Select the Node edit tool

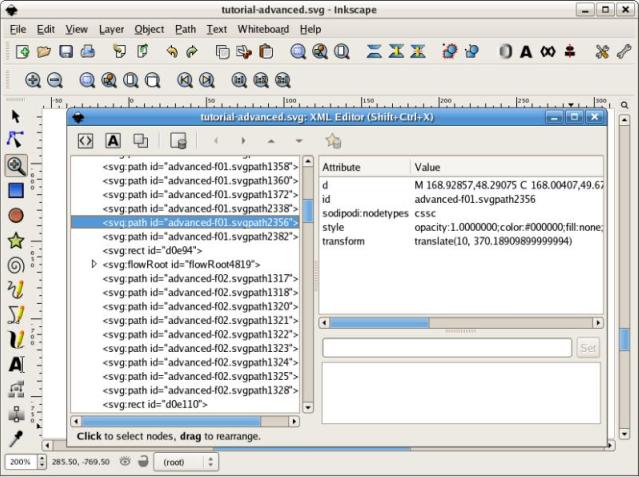point(15,140)
